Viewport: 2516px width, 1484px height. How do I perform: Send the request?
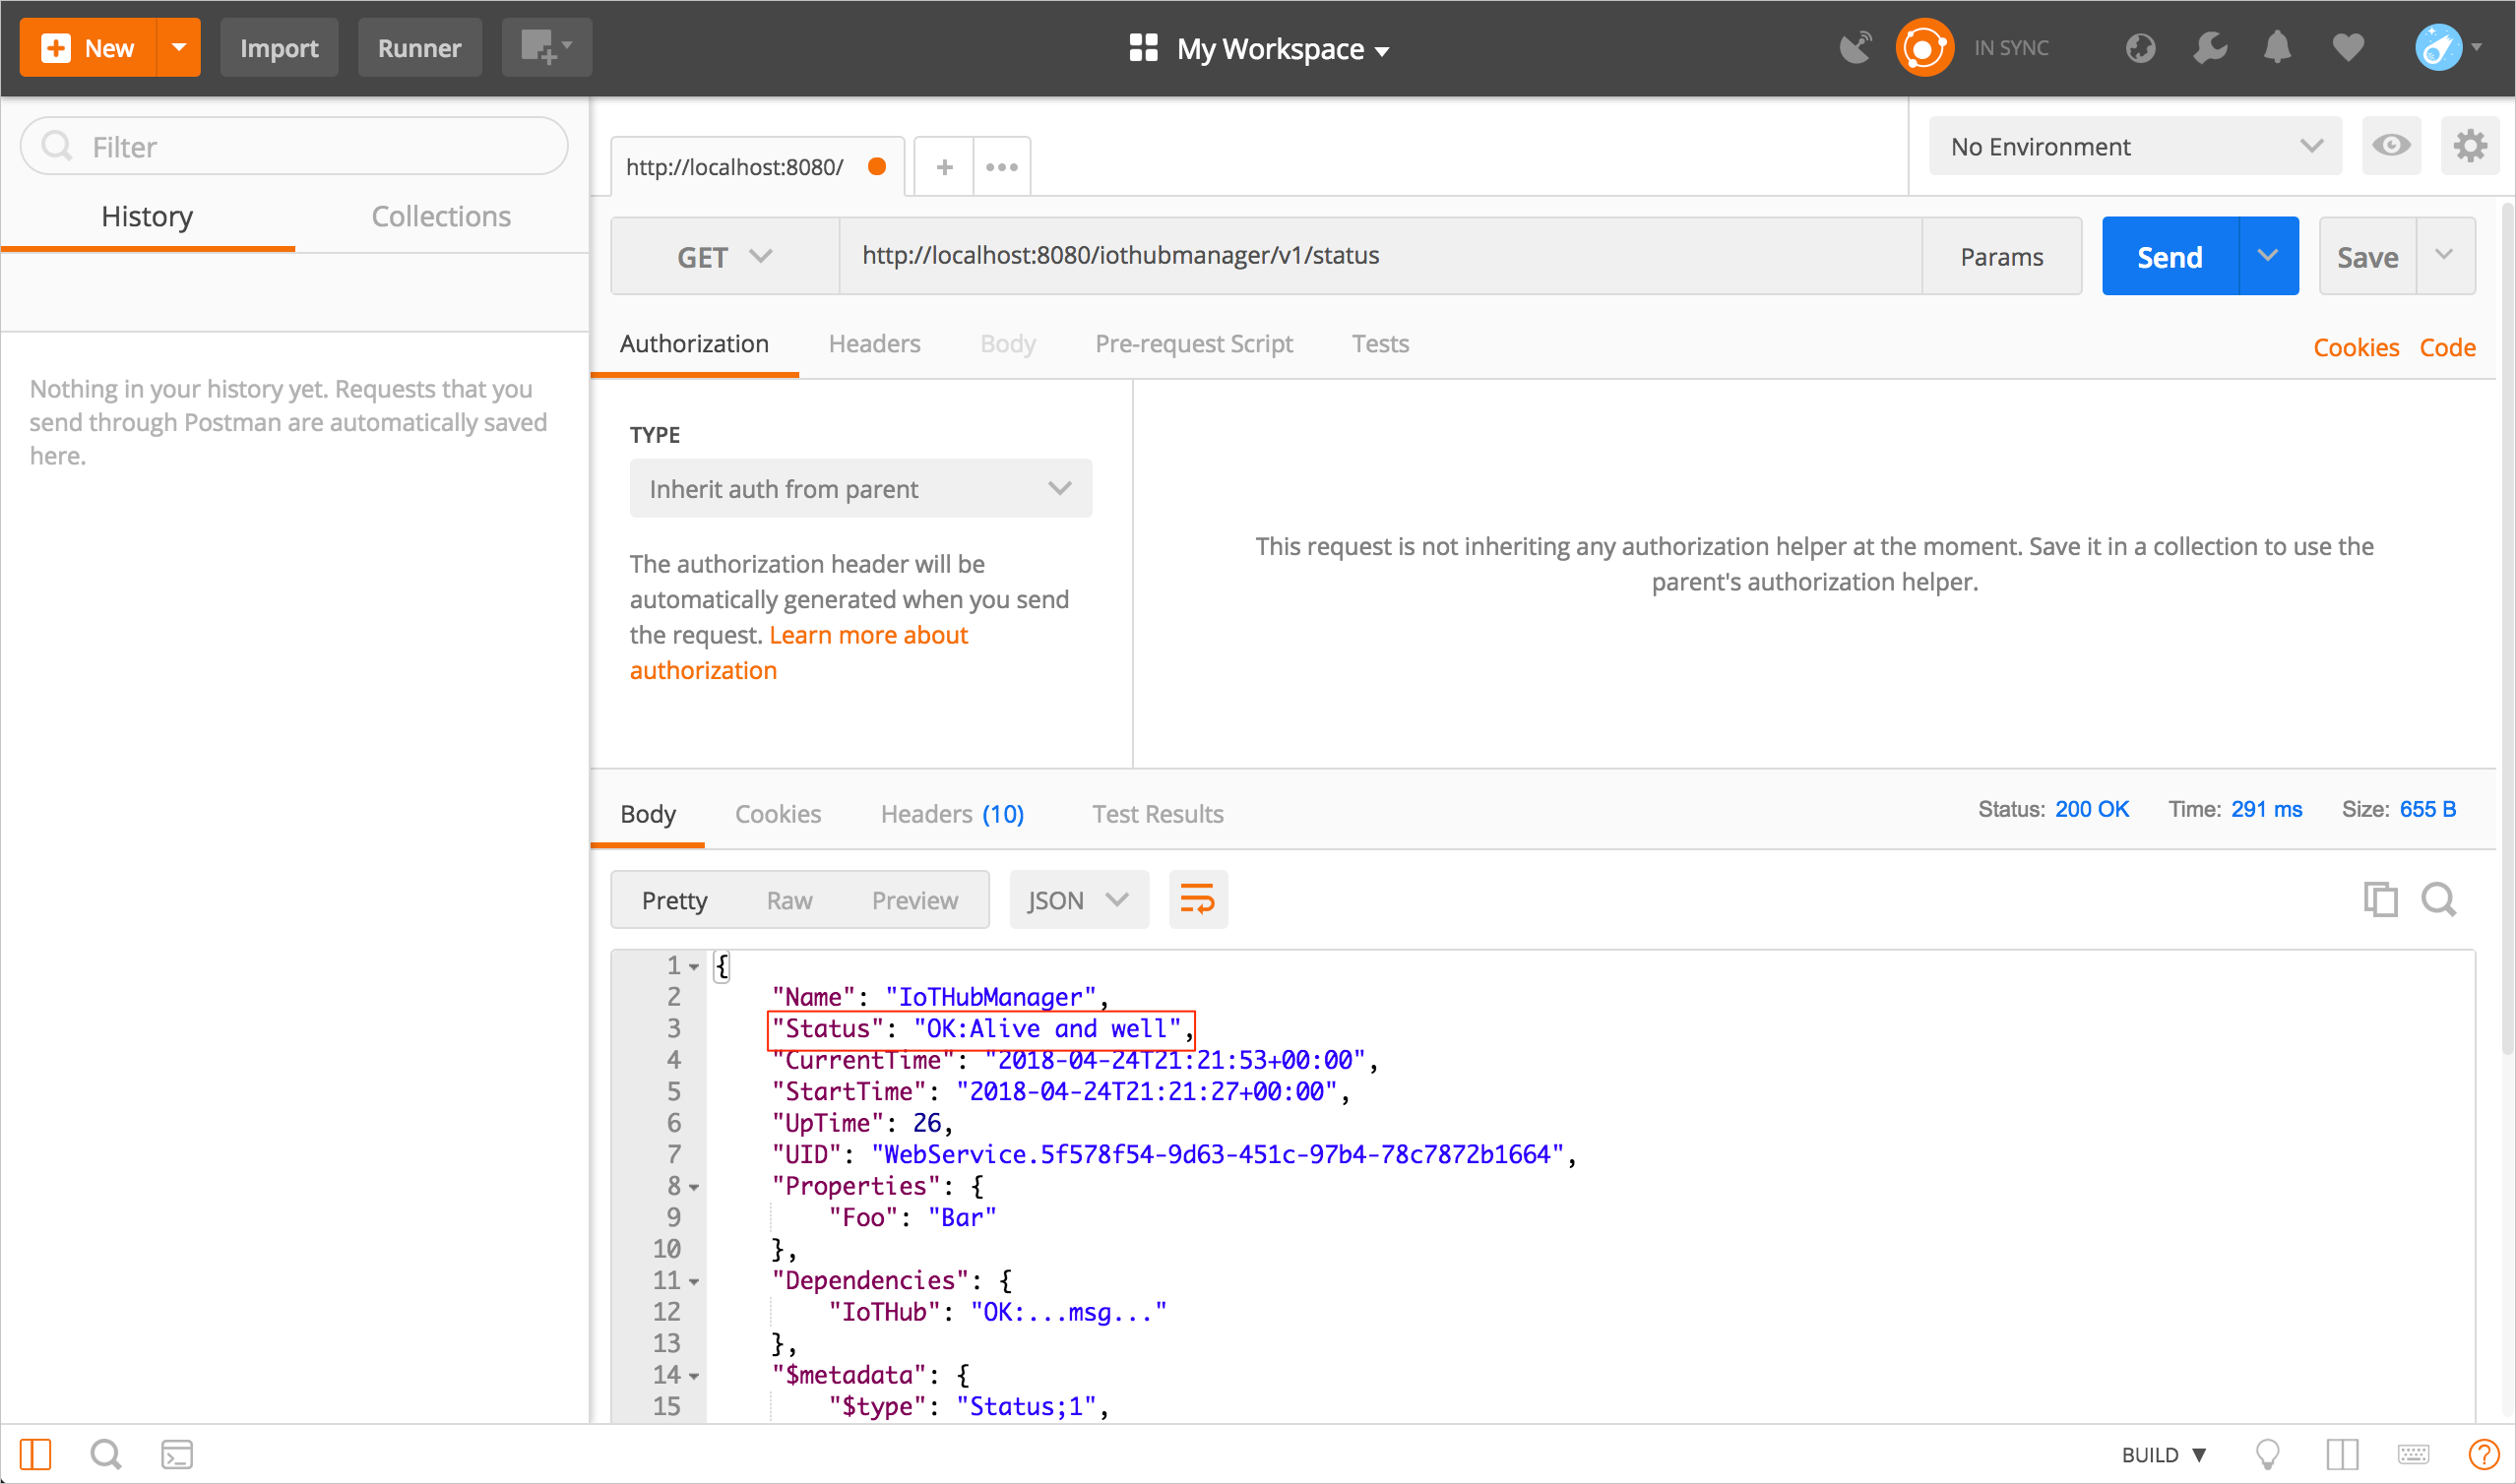(x=2170, y=256)
